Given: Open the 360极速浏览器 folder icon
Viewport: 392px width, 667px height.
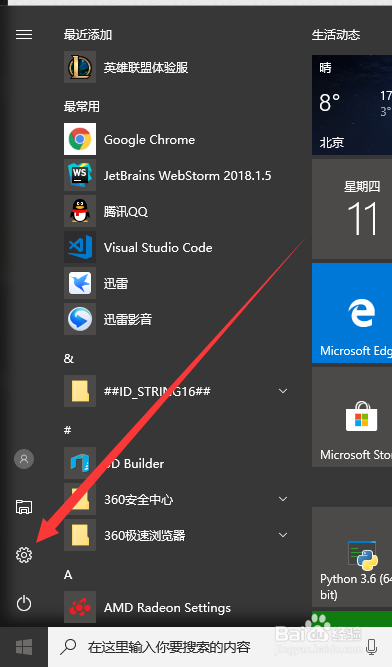Looking at the screenshot, I should [80, 535].
